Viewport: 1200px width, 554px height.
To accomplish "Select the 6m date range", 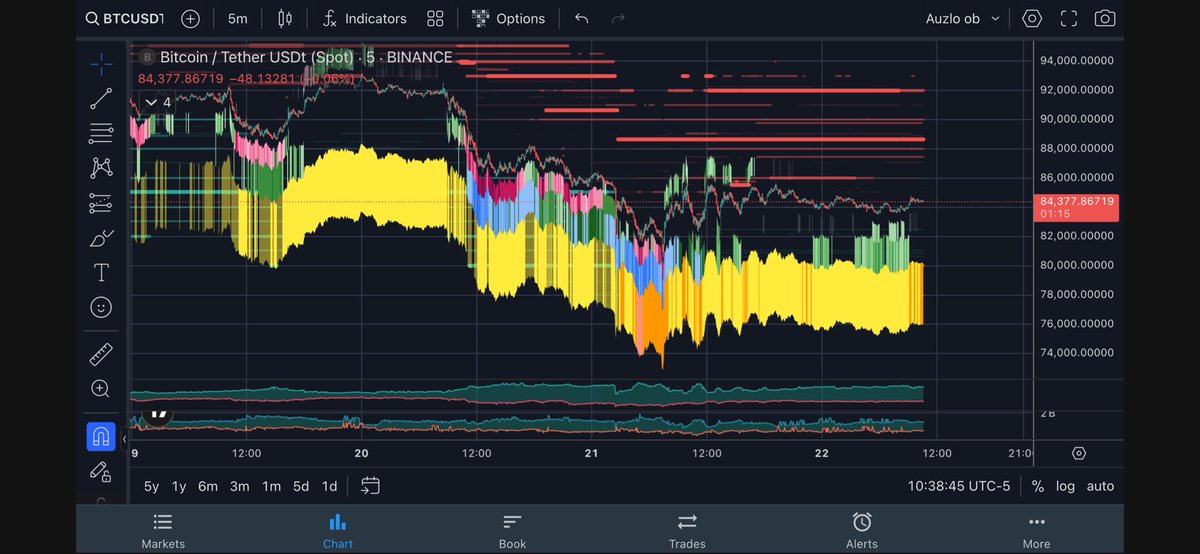I will [x=208, y=486].
